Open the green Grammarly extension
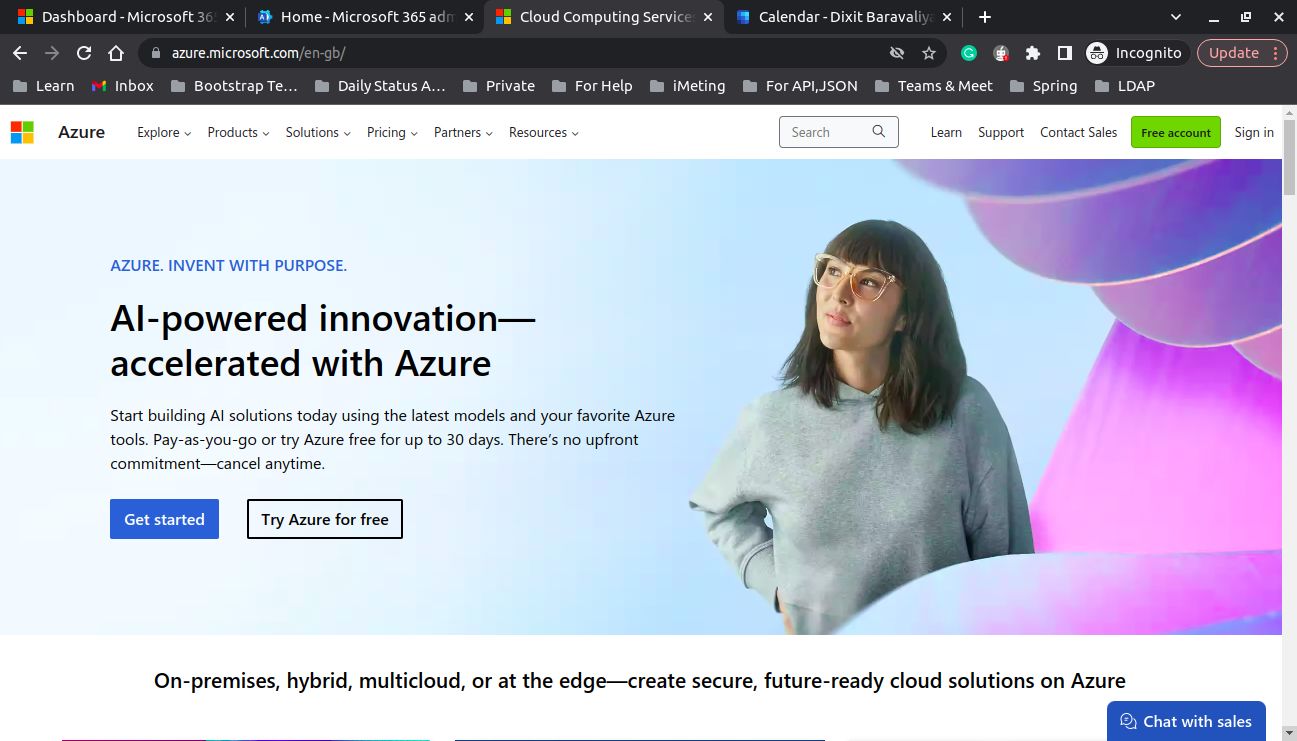The width and height of the screenshot is (1297, 741). [968, 53]
